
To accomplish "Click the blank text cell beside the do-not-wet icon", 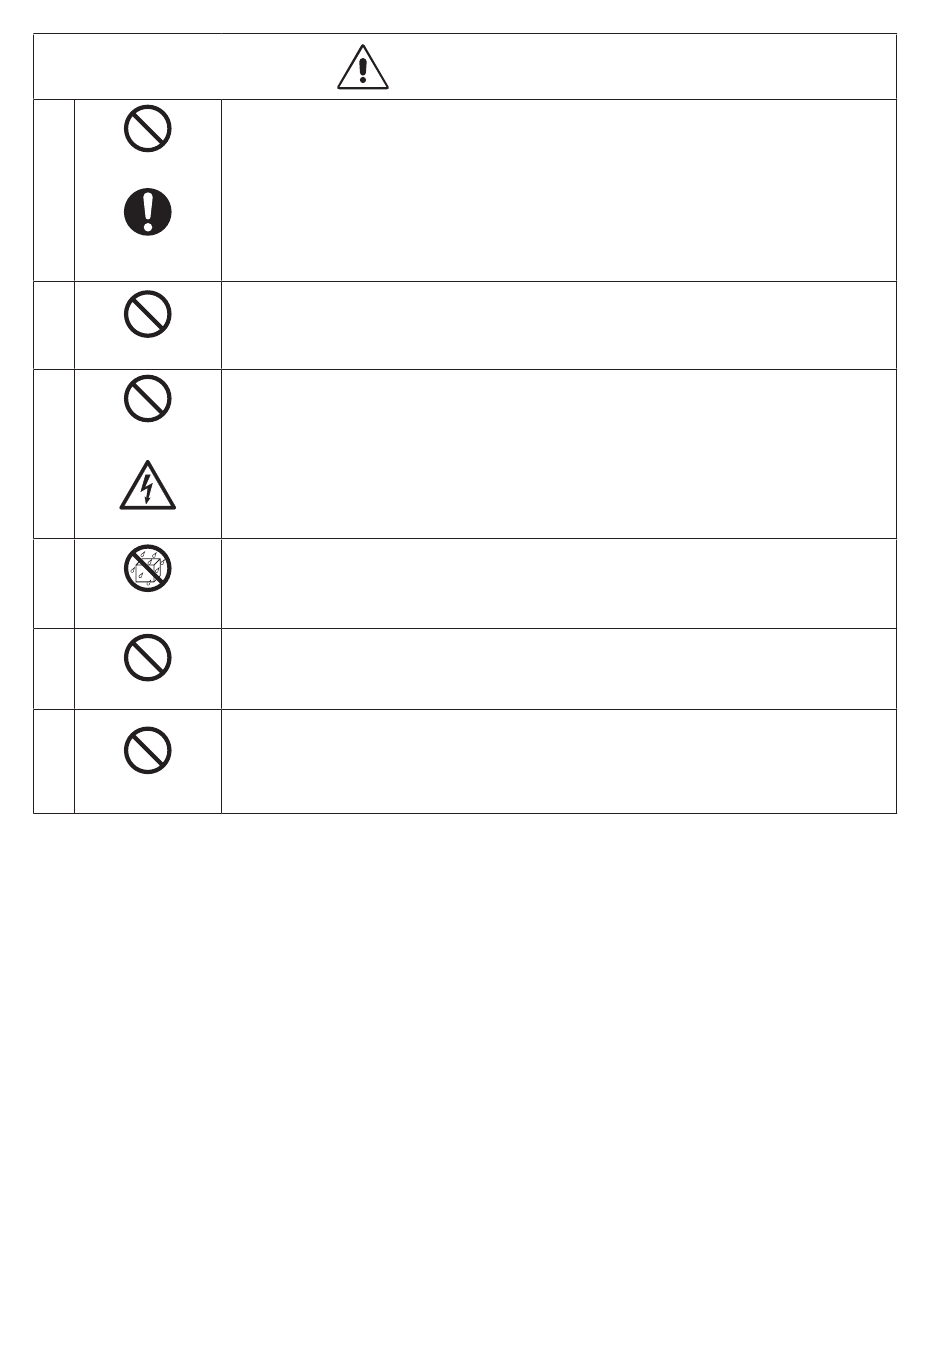I will click(x=558, y=584).
